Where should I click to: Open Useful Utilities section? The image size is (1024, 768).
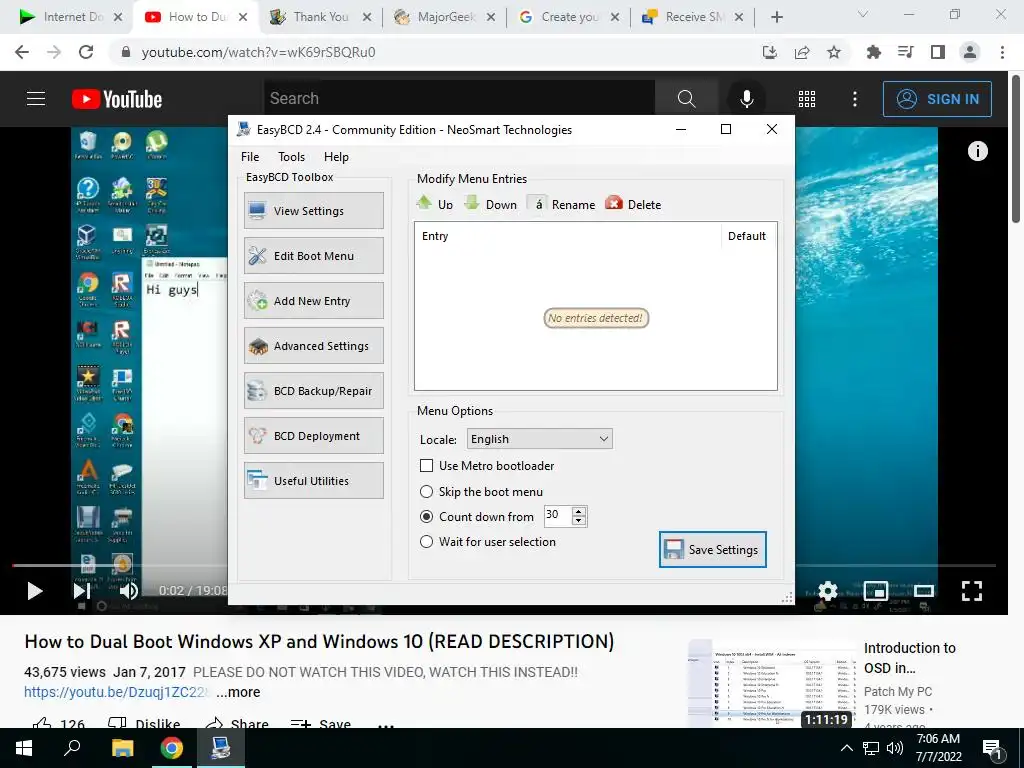tap(313, 481)
